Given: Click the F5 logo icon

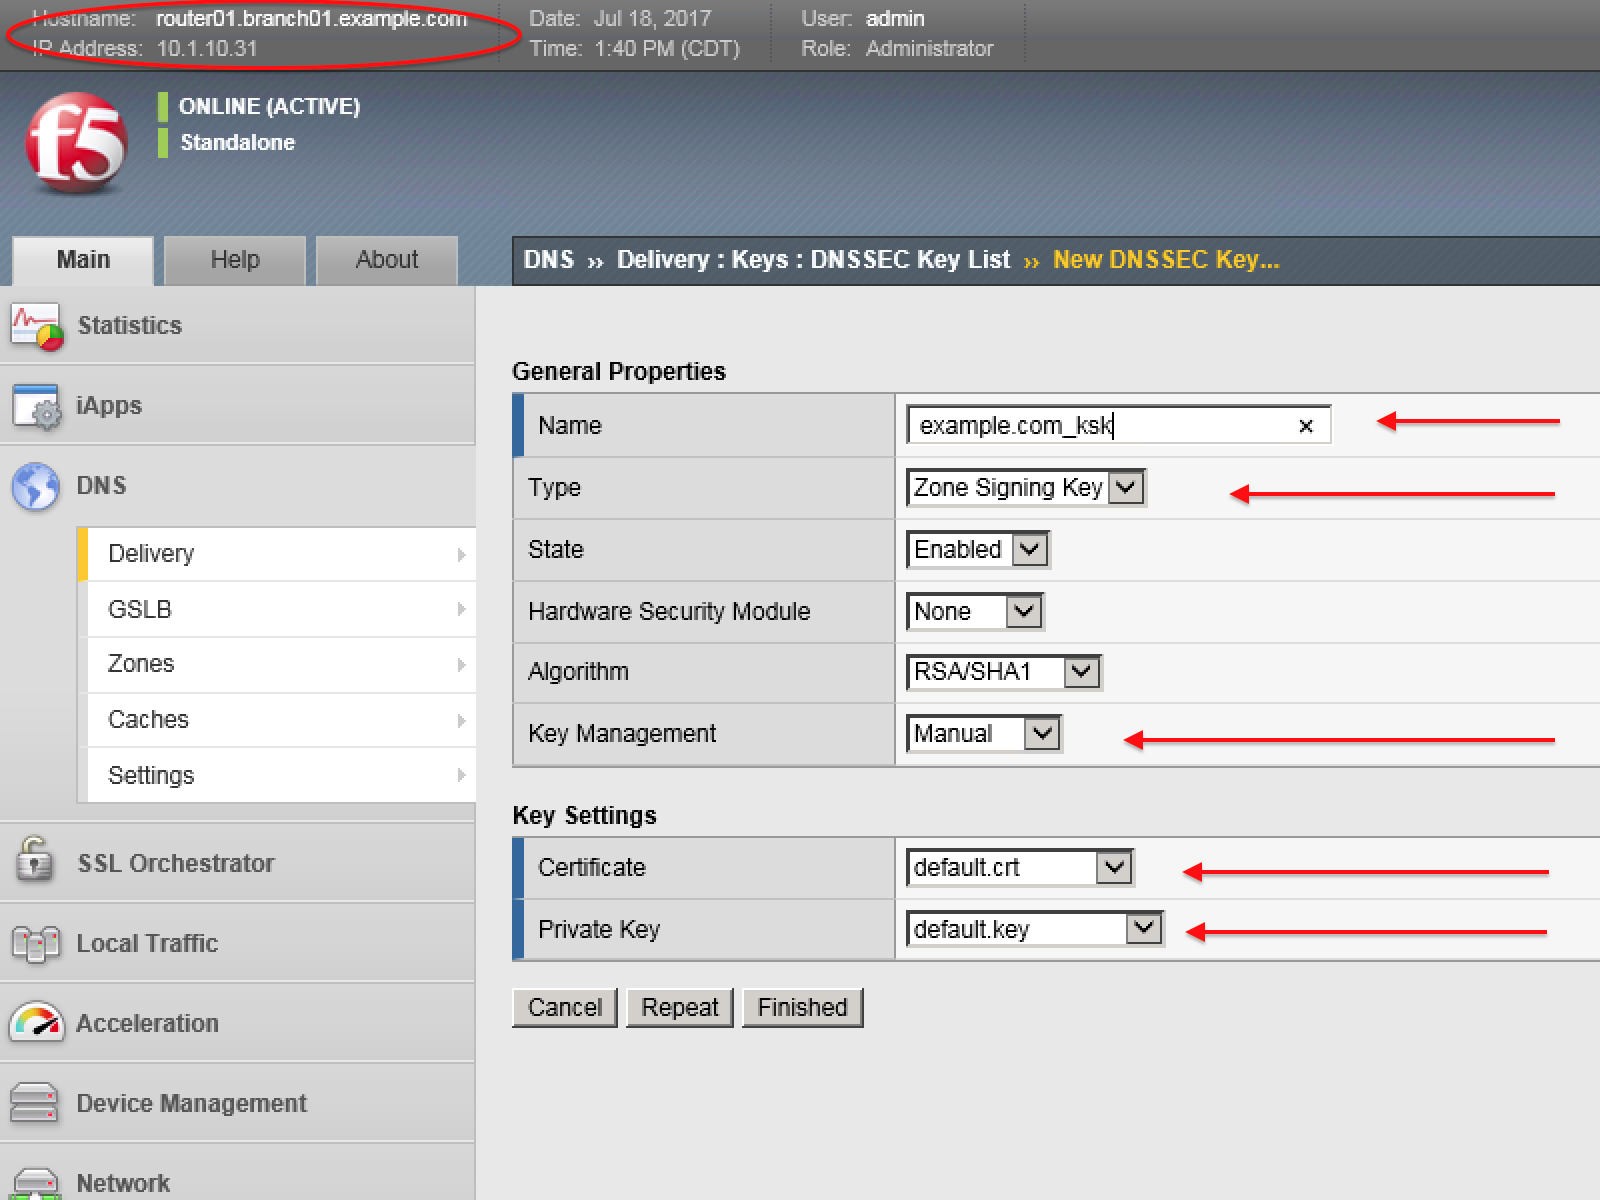Looking at the screenshot, I should (77, 143).
